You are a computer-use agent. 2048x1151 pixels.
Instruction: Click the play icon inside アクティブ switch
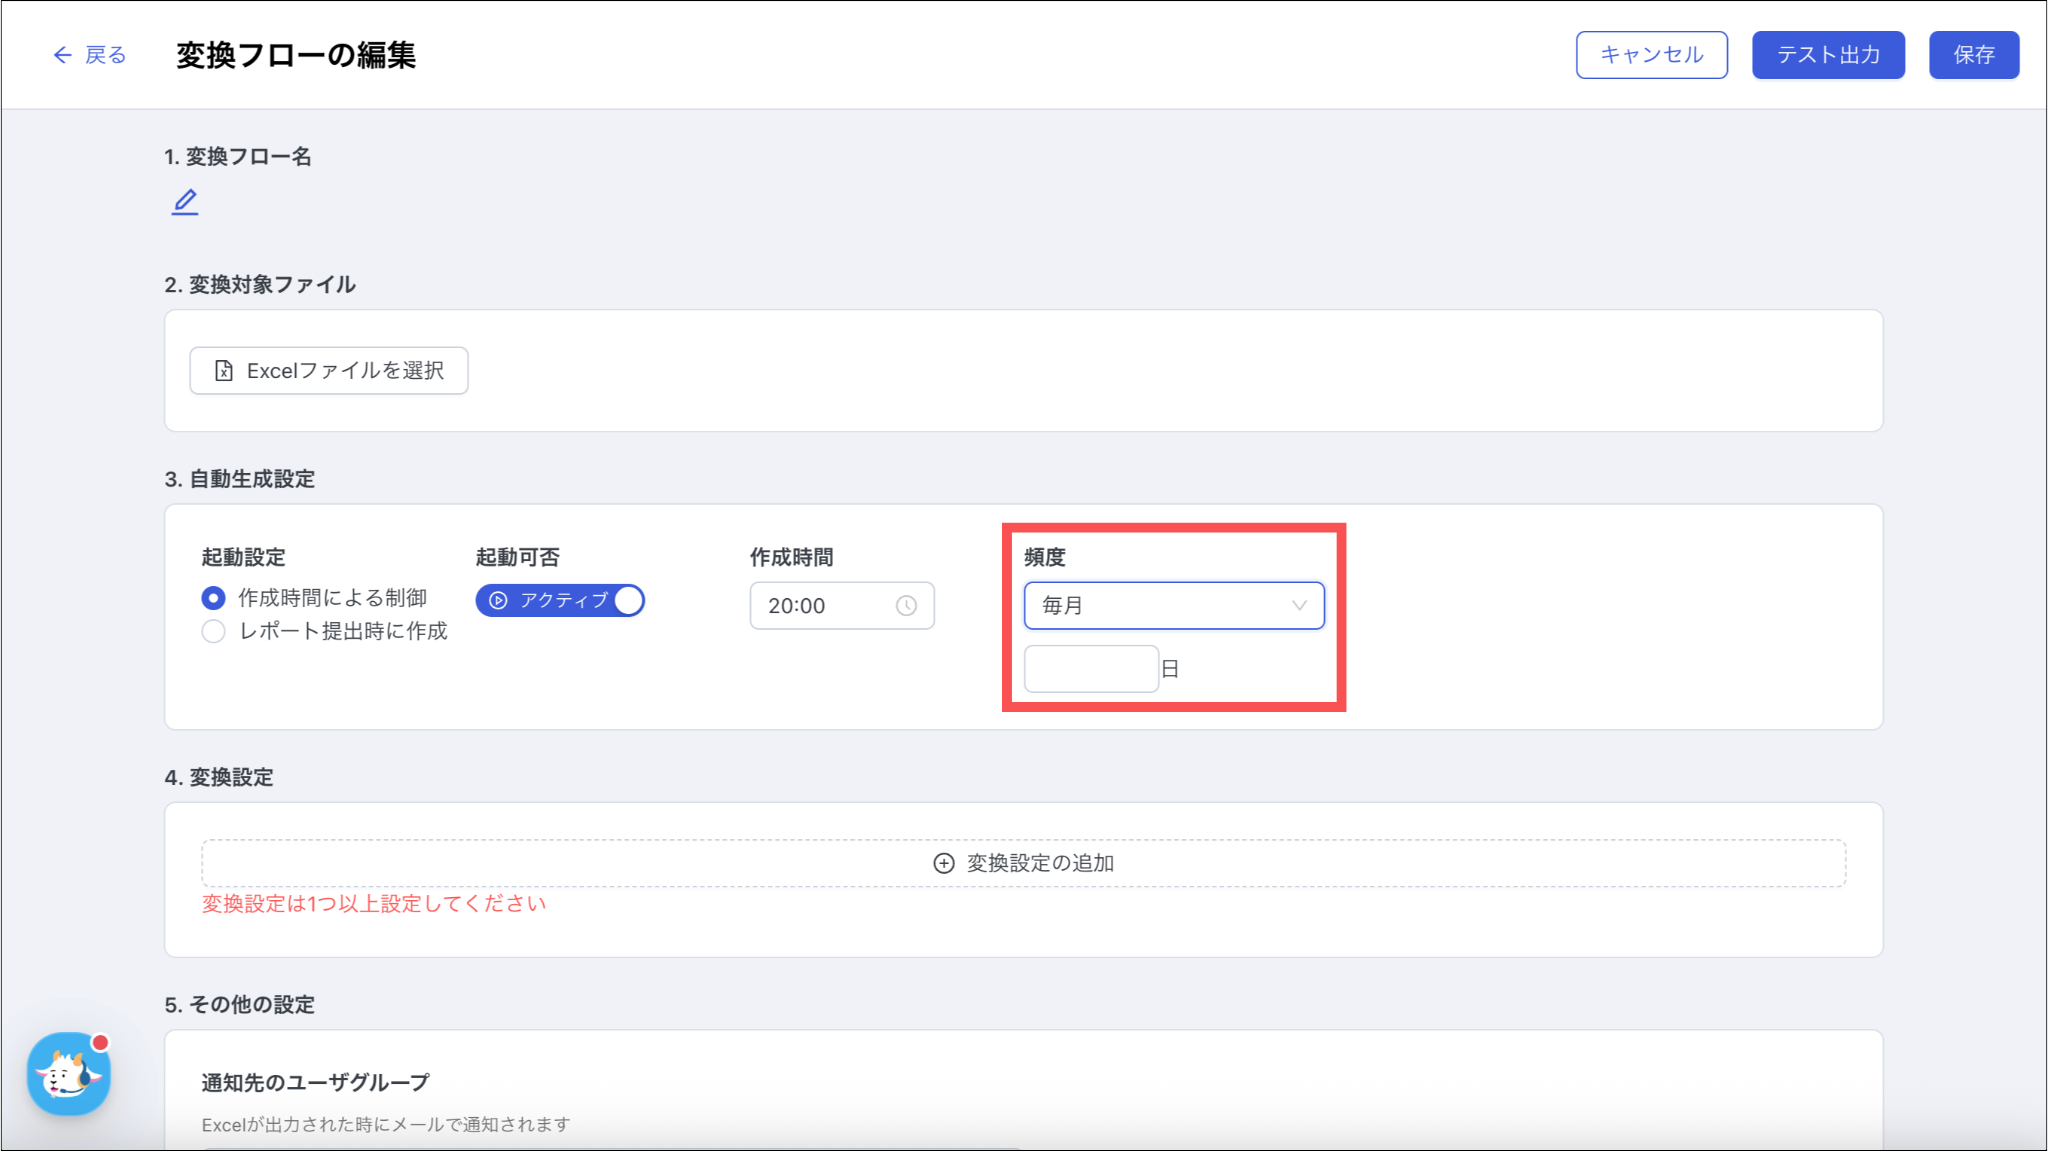click(498, 600)
